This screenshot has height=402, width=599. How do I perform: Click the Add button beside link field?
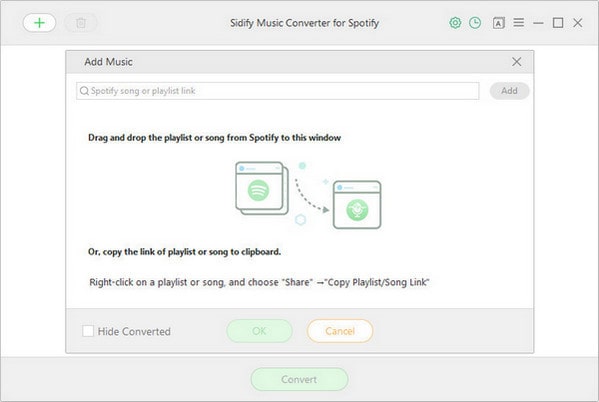pyautogui.click(x=509, y=91)
